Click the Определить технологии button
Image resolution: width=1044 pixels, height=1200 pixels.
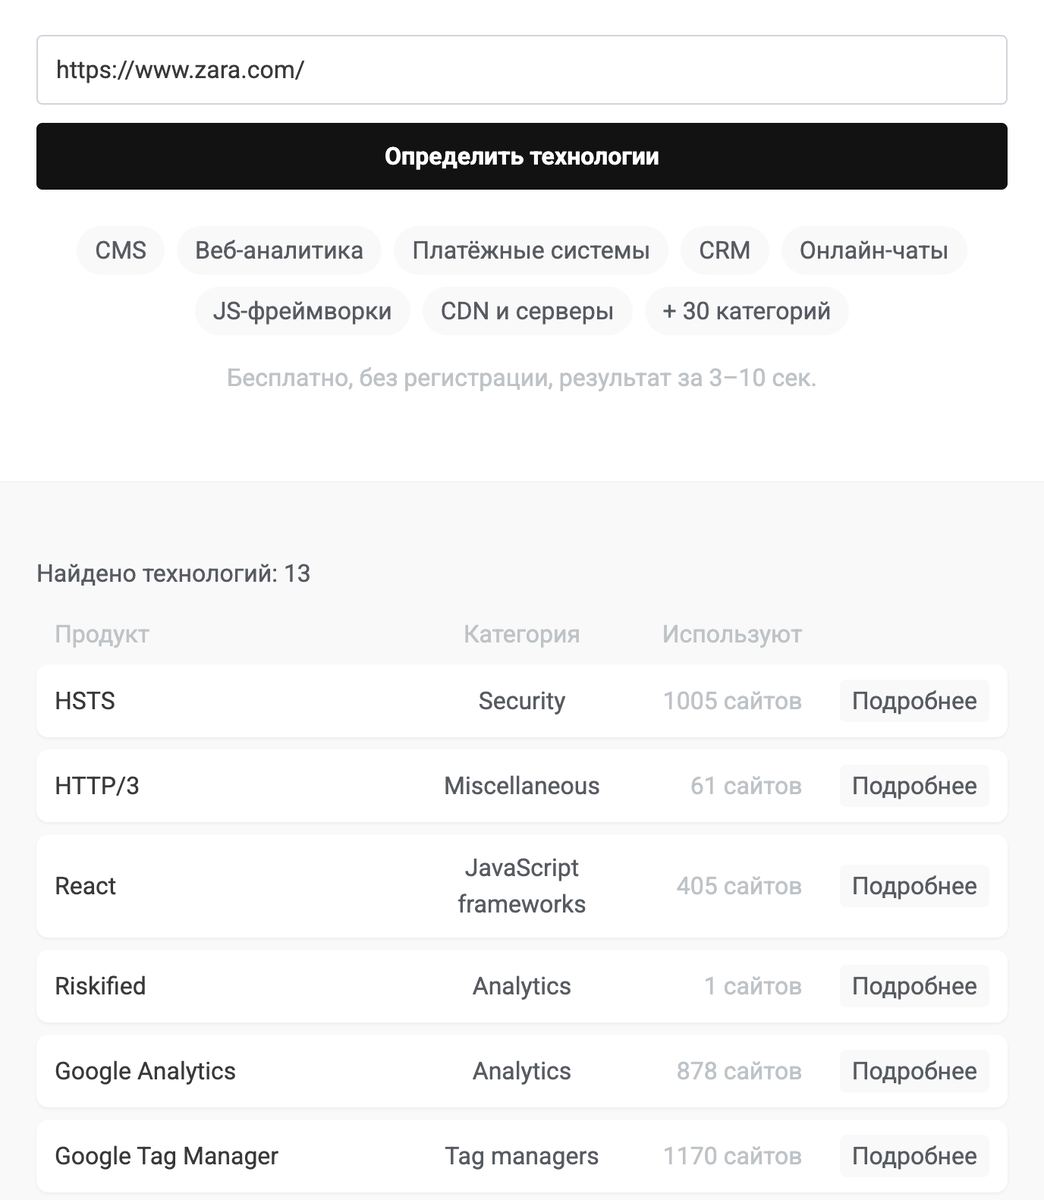pyautogui.click(x=521, y=156)
